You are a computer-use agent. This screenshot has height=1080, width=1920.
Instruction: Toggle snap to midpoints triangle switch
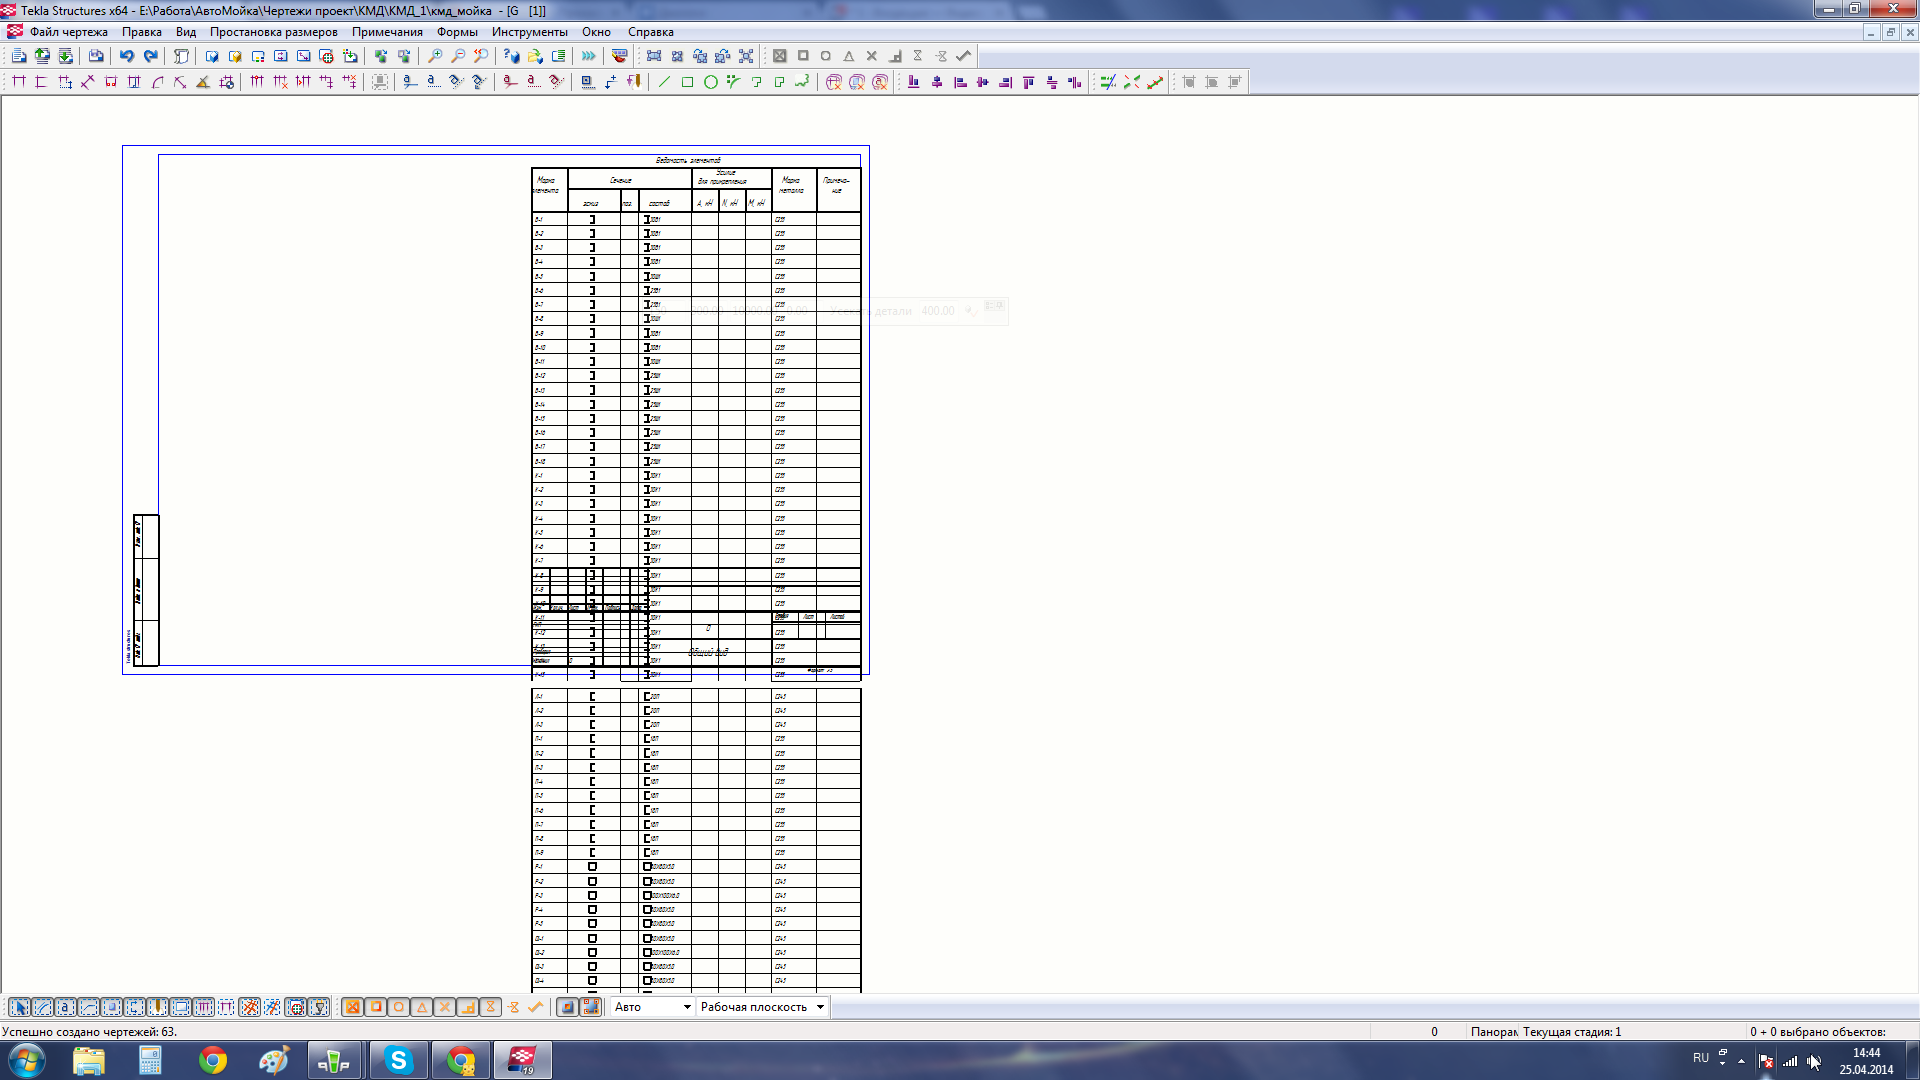[422, 1007]
